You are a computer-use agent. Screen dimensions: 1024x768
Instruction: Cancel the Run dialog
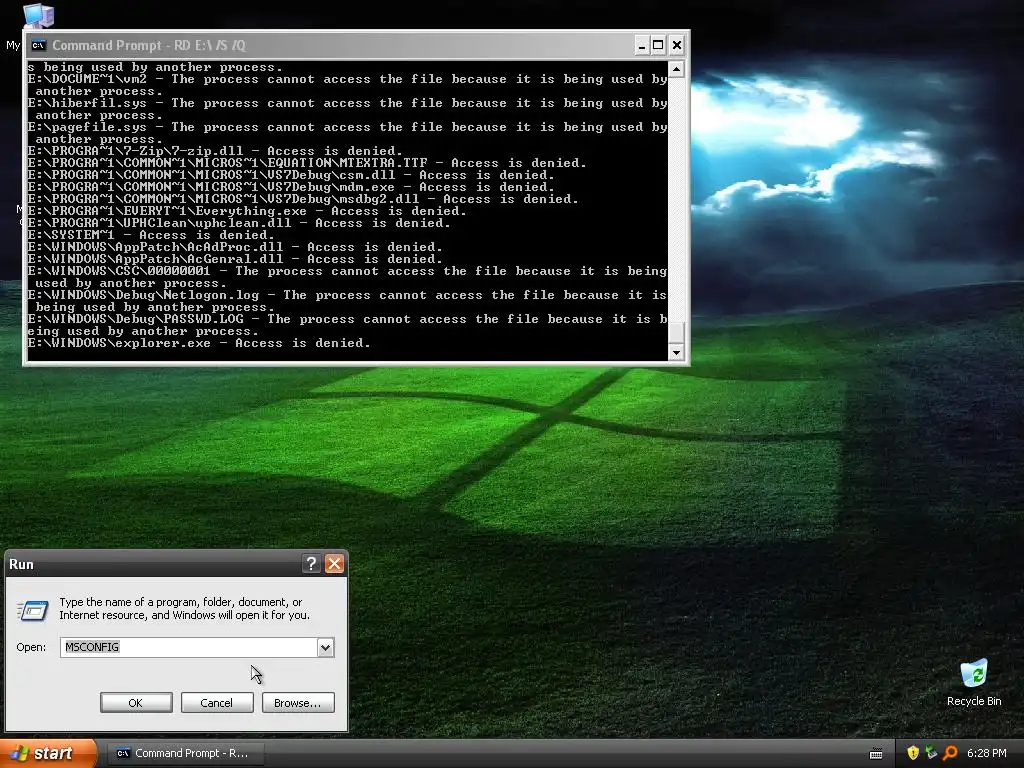point(217,703)
